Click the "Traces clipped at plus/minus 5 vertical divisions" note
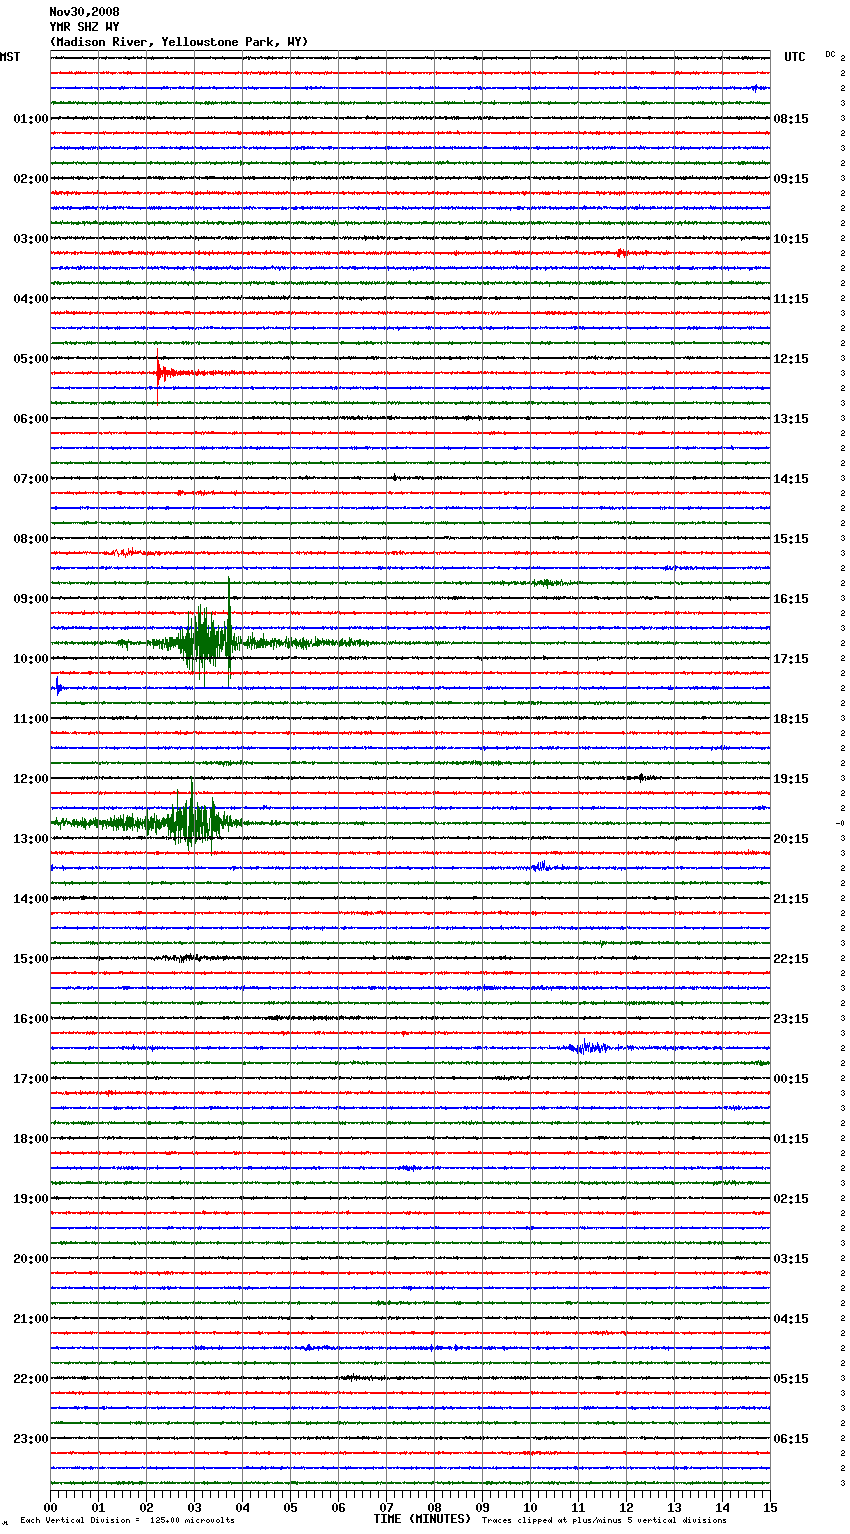The width and height of the screenshot is (850, 1534). (x=604, y=1521)
